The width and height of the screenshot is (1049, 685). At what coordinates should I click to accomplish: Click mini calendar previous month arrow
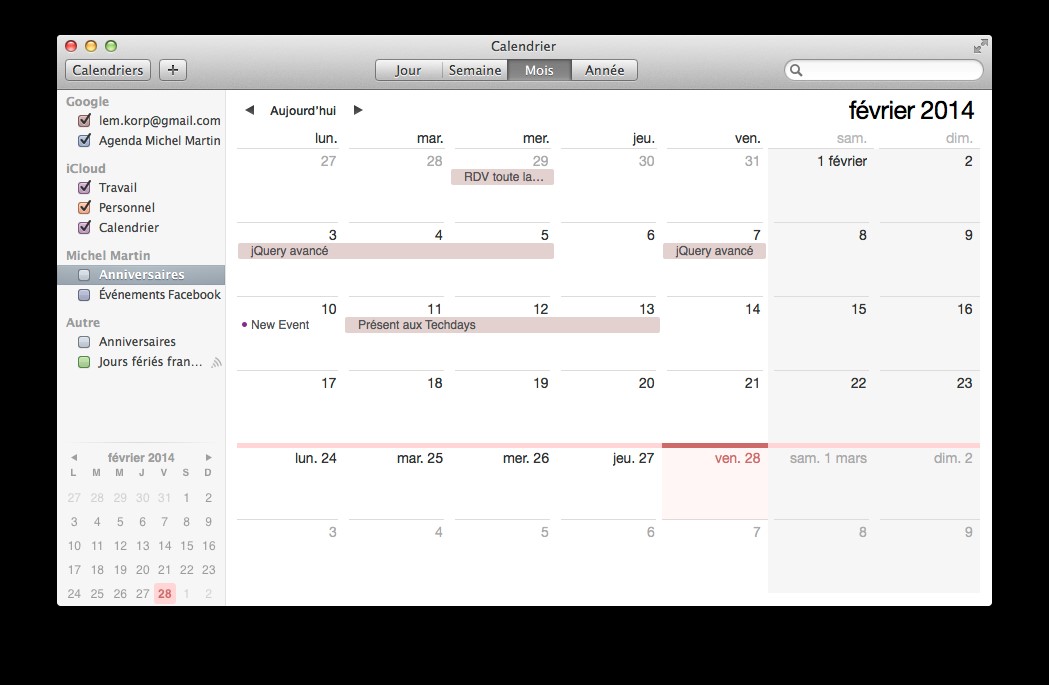[x=74, y=458]
